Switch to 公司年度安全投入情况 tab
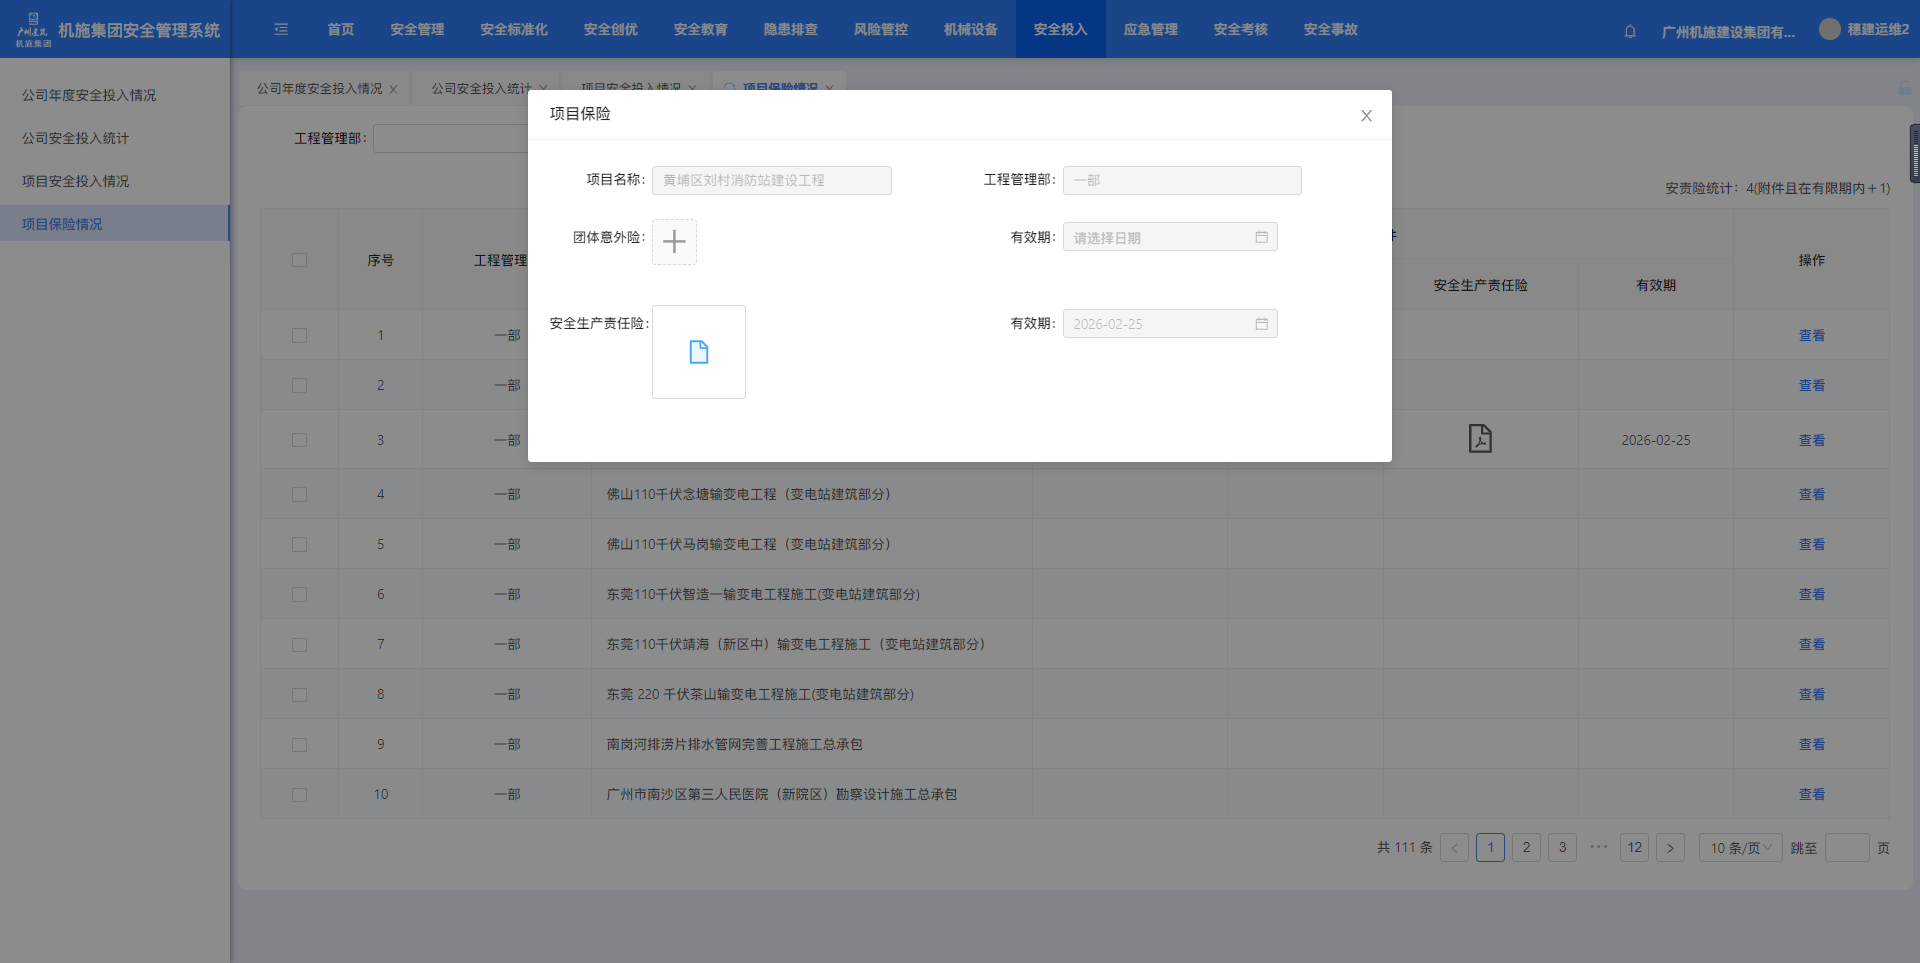1920x963 pixels. (319, 89)
